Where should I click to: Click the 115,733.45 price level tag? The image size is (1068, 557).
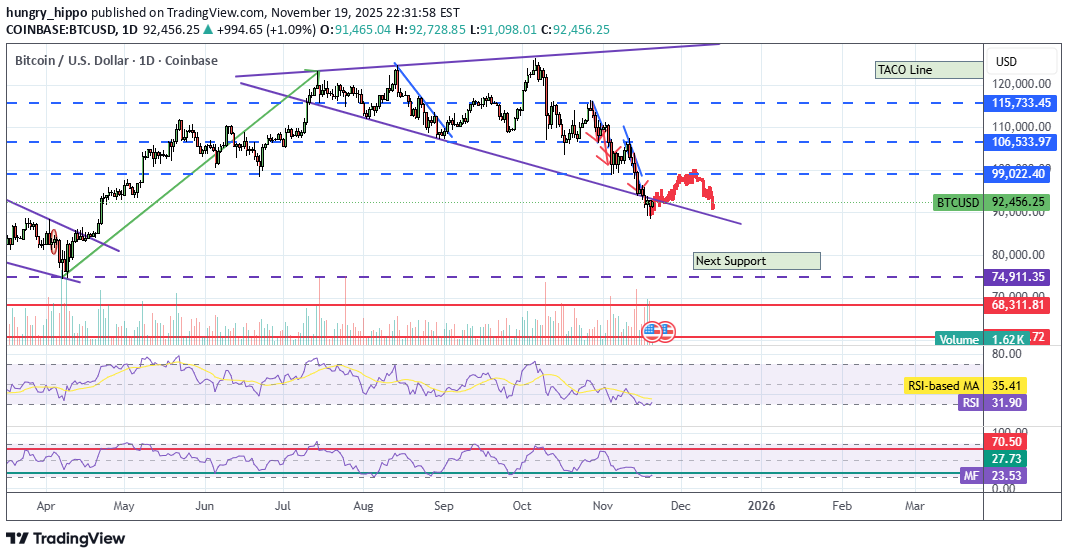click(1021, 103)
